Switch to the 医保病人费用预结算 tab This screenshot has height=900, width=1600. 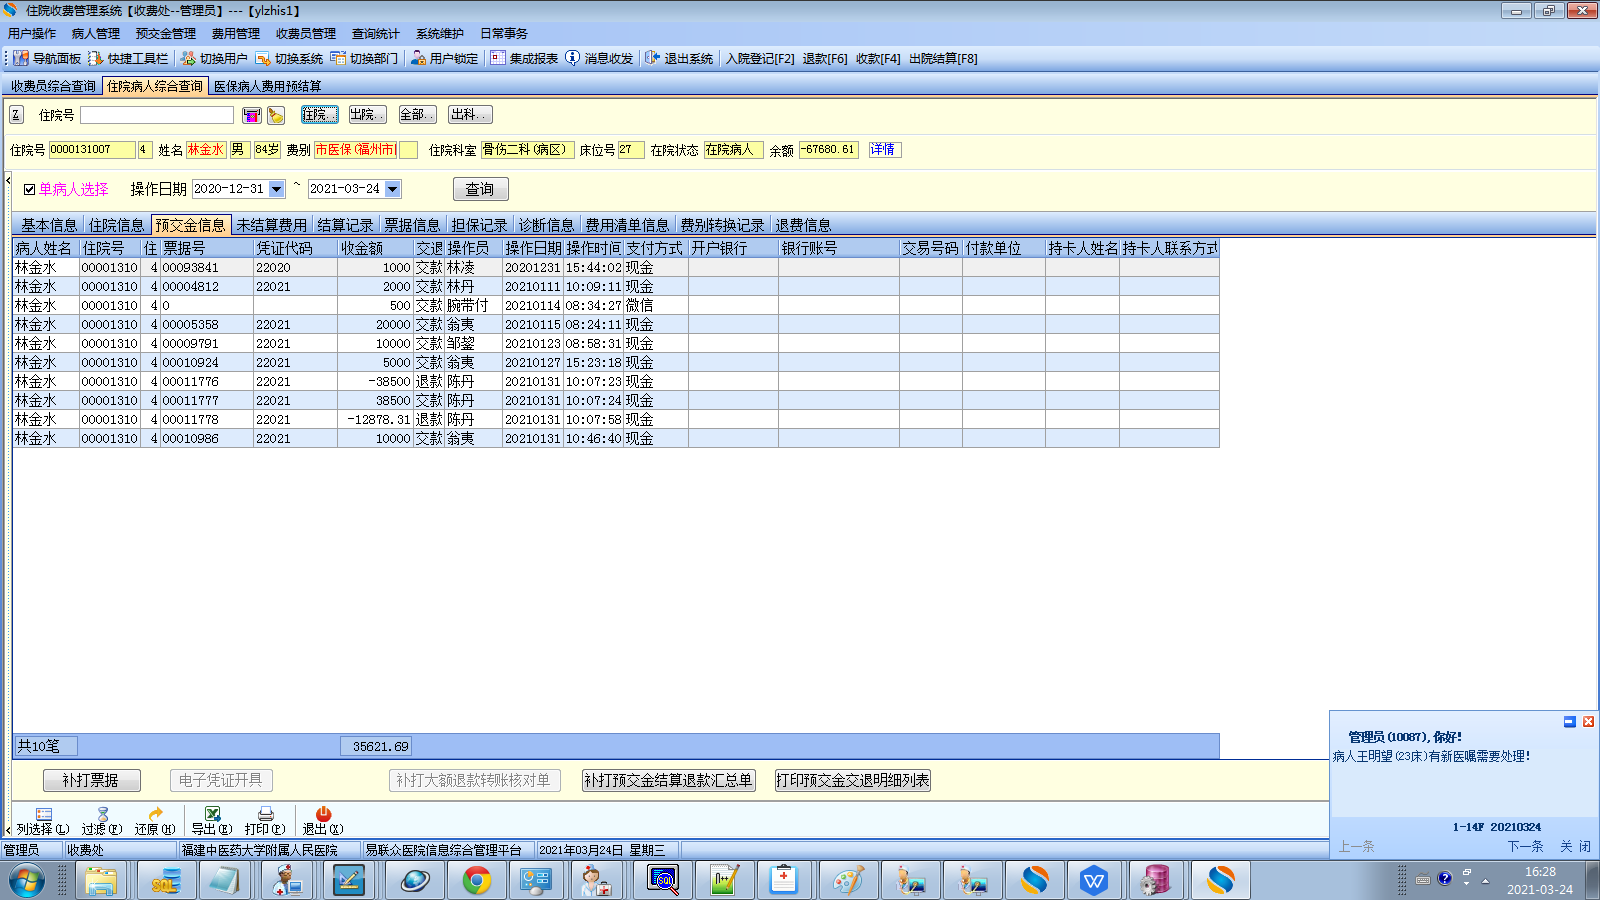pyautogui.click(x=268, y=87)
